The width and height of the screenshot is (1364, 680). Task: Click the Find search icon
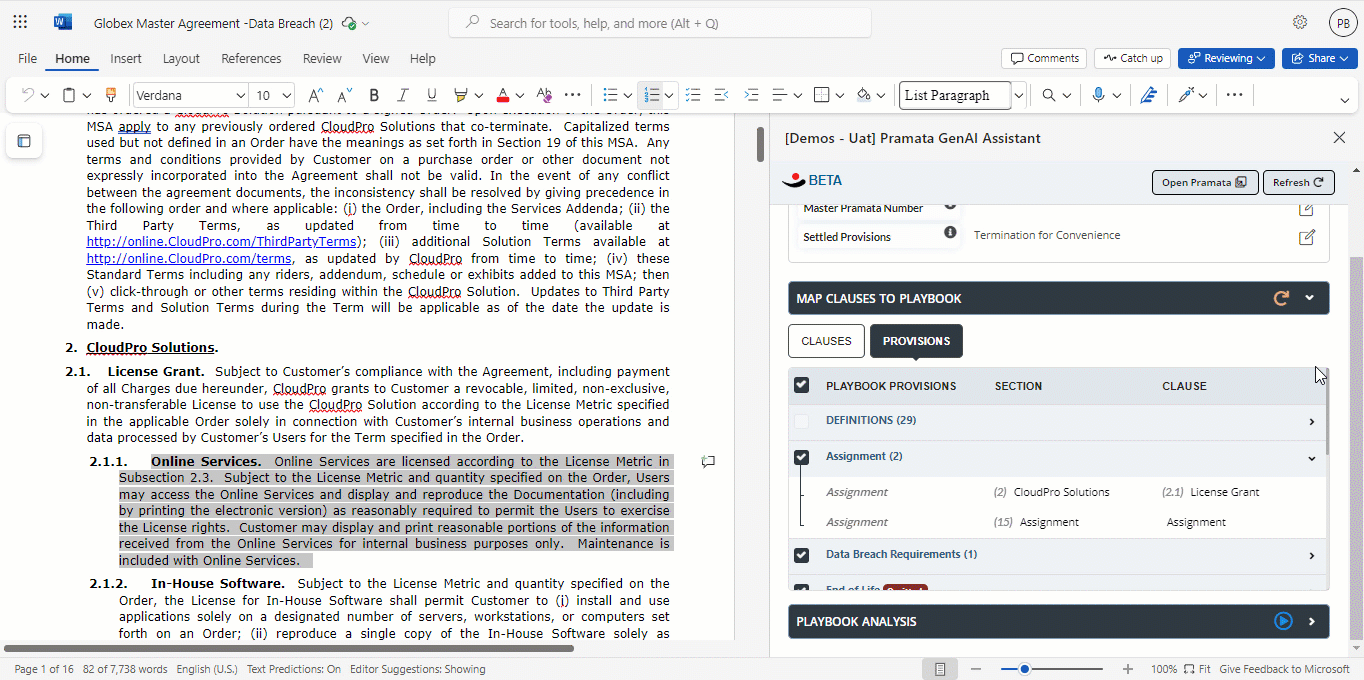click(x=1049, y=95)
